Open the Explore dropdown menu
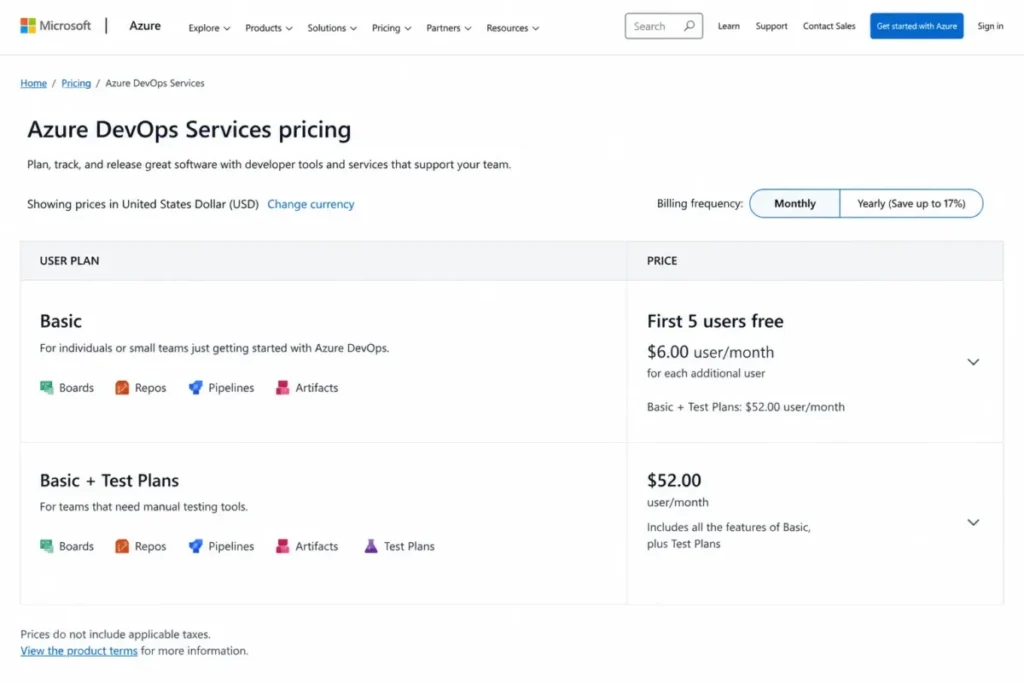This screenshot has width=1024, height=683. [209, 28]
